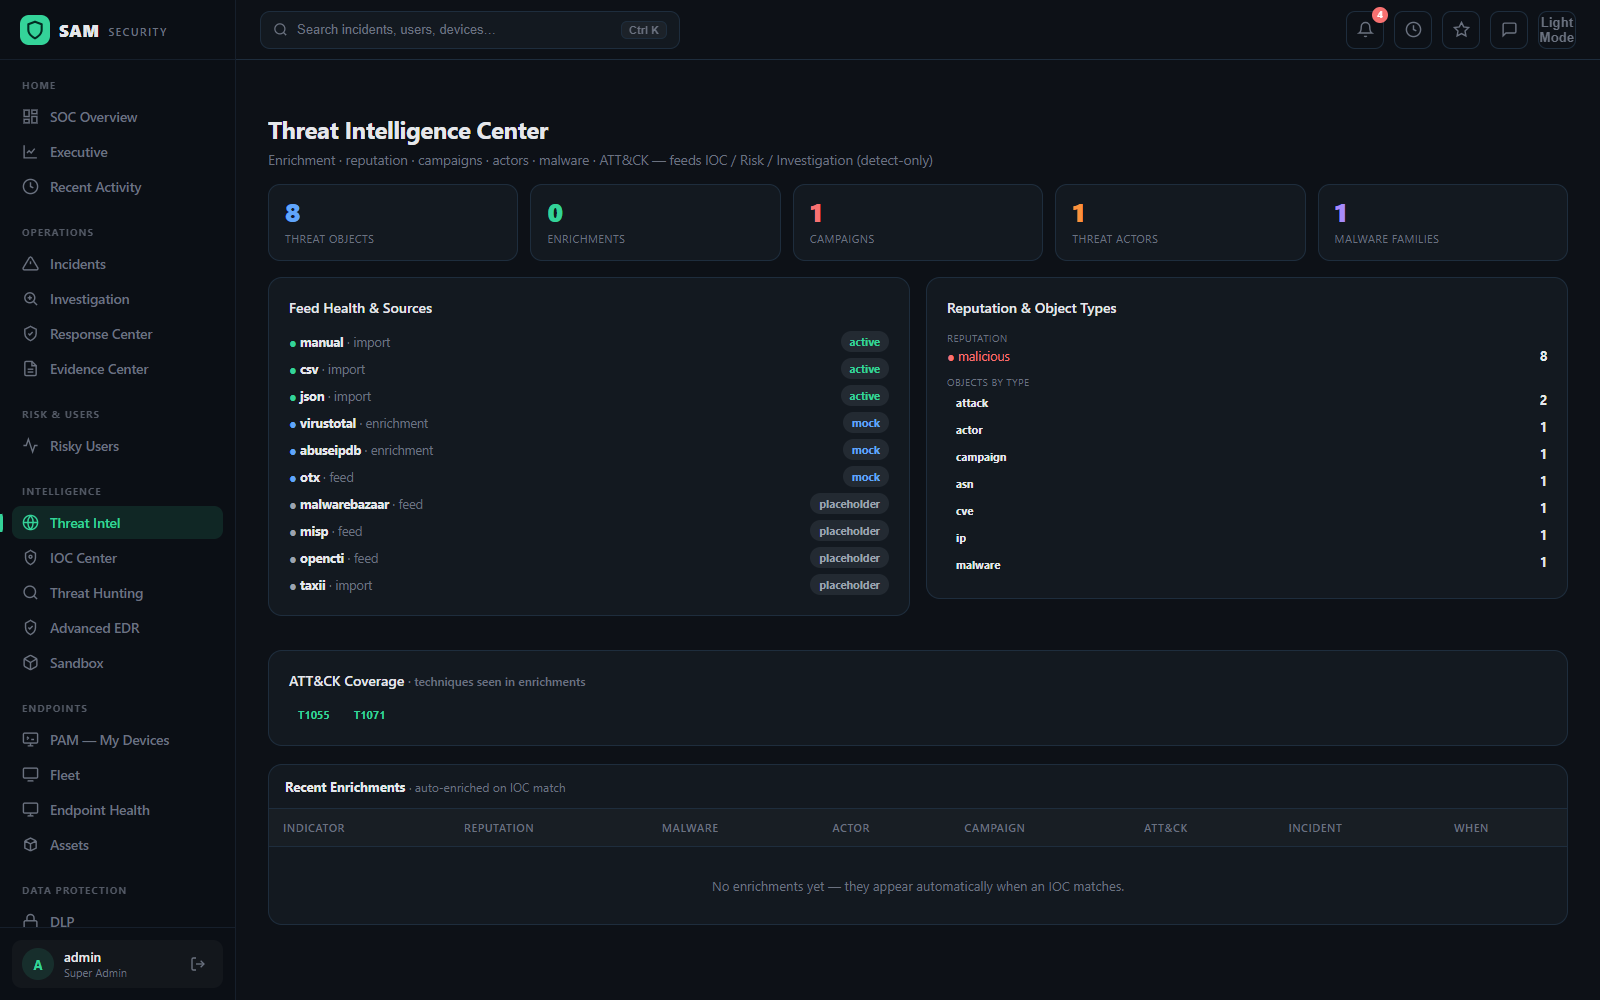1600x1000 pixels.
Task: Click the Advanced EDR shield icon
Action: 30,628
